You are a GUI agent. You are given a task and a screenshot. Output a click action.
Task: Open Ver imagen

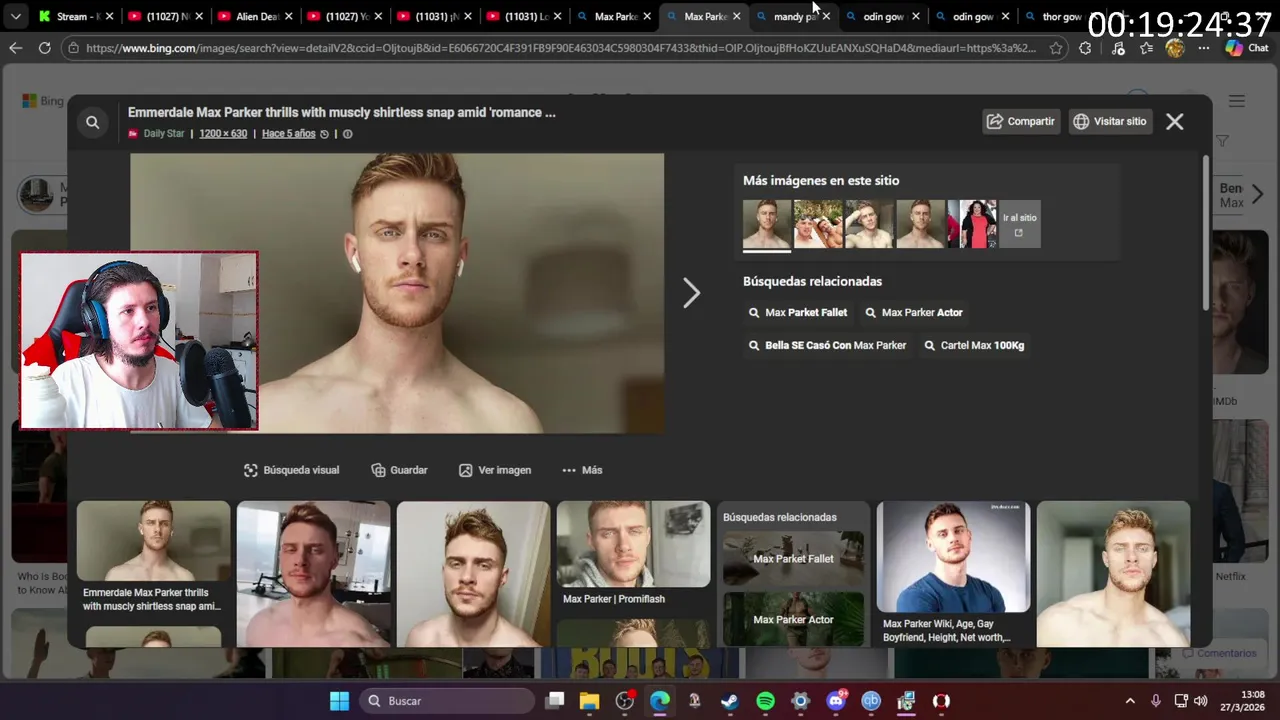pos(495,470)
